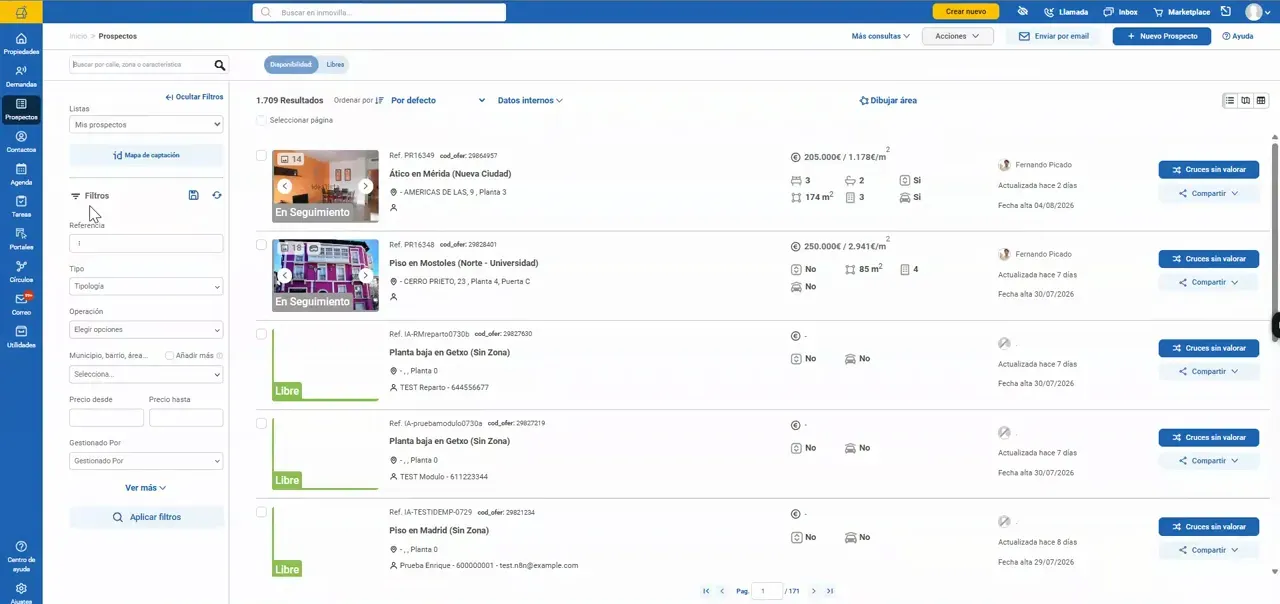Open Llamada phone option
Screen dimensions: 1280x604
(x=1066, y=12)
